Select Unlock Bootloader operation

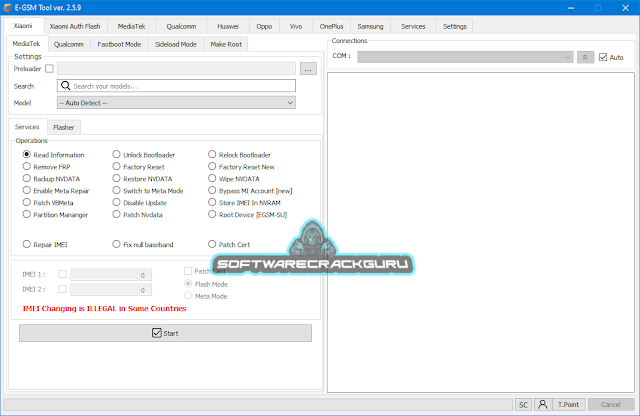click(144, 155)
